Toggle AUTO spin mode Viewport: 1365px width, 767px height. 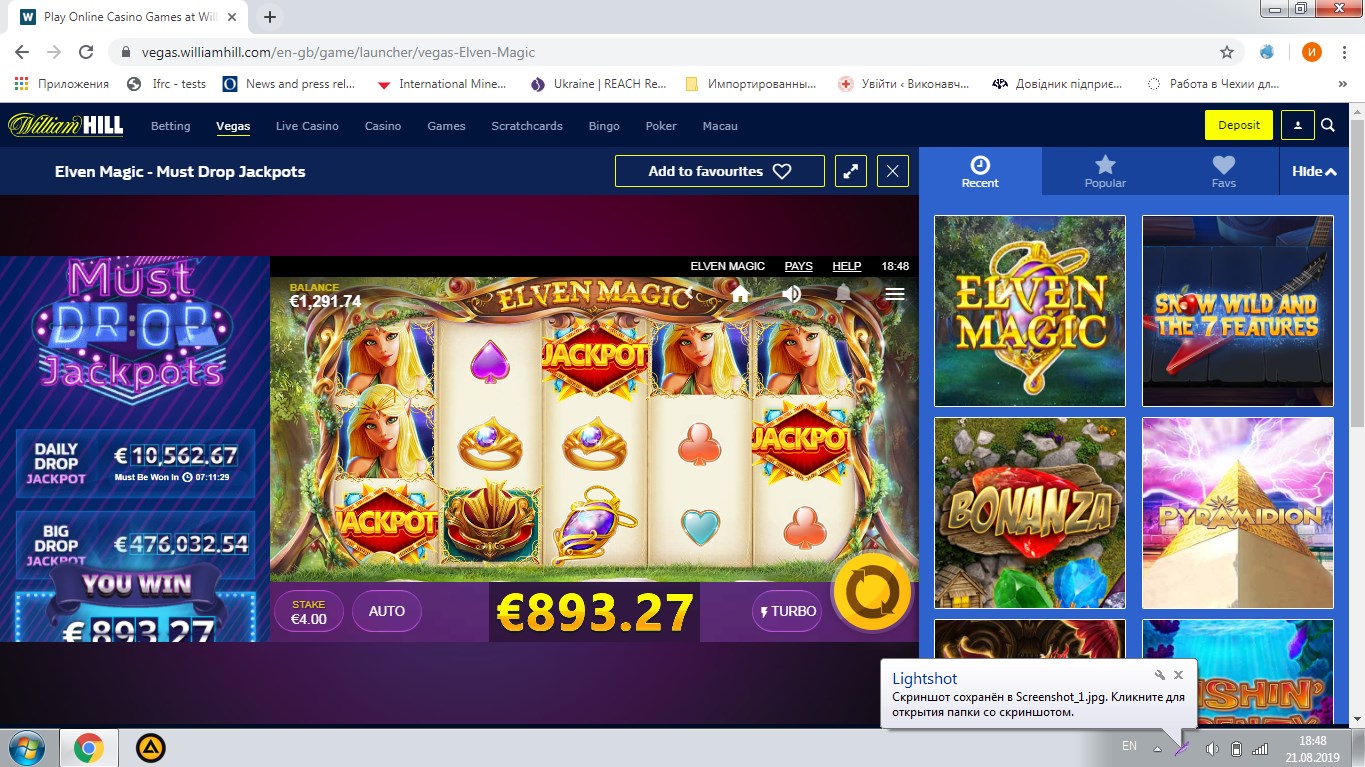click(x=387, y=611)
